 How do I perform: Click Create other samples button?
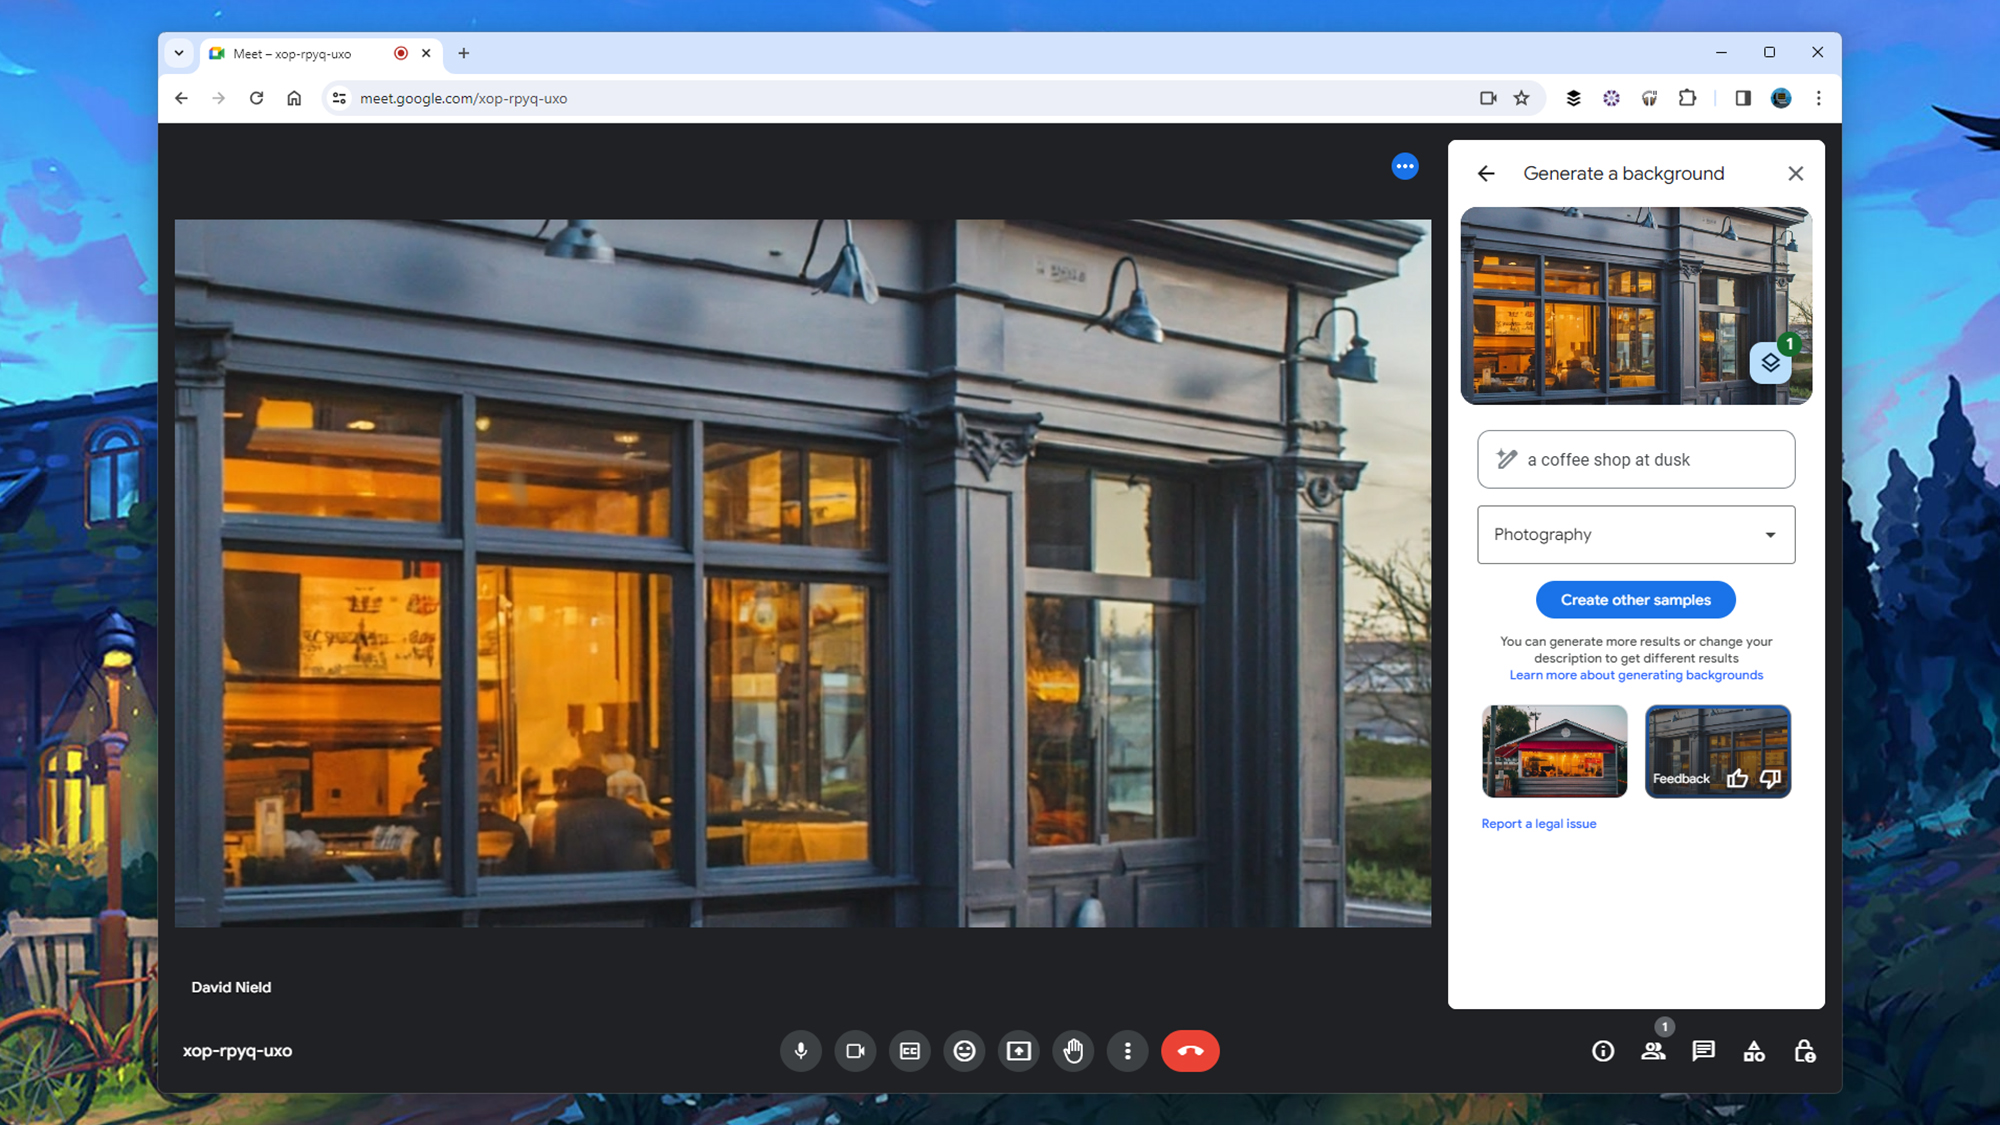click(1635, 600)
